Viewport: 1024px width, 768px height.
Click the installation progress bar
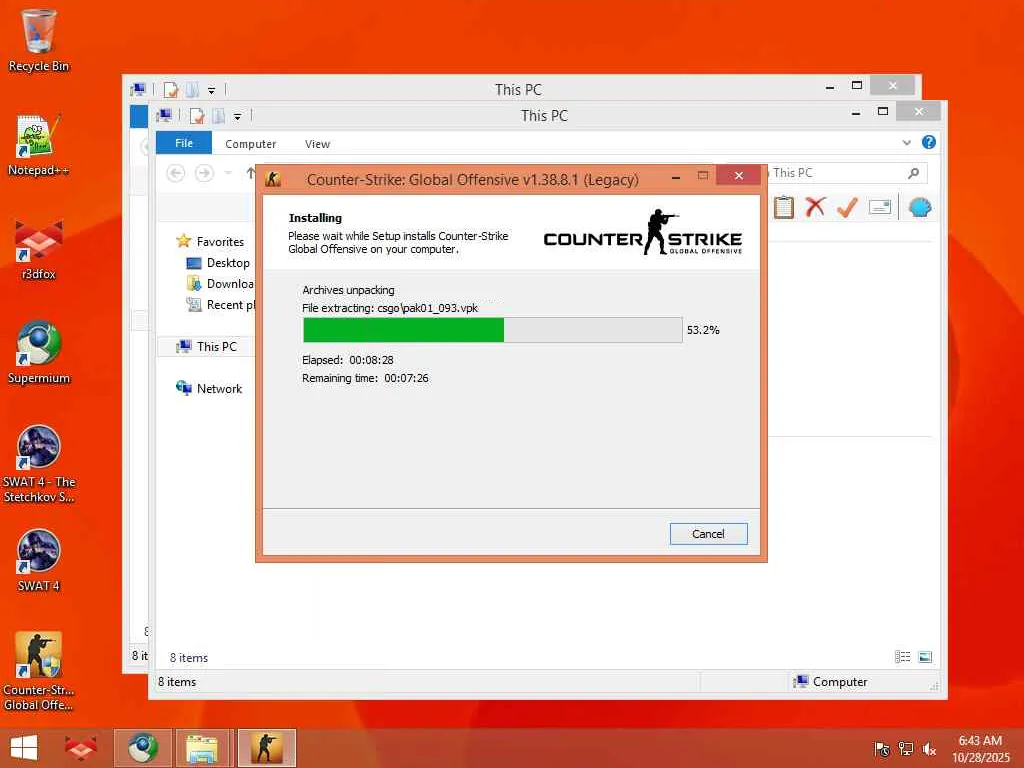[x=492, y=330]
